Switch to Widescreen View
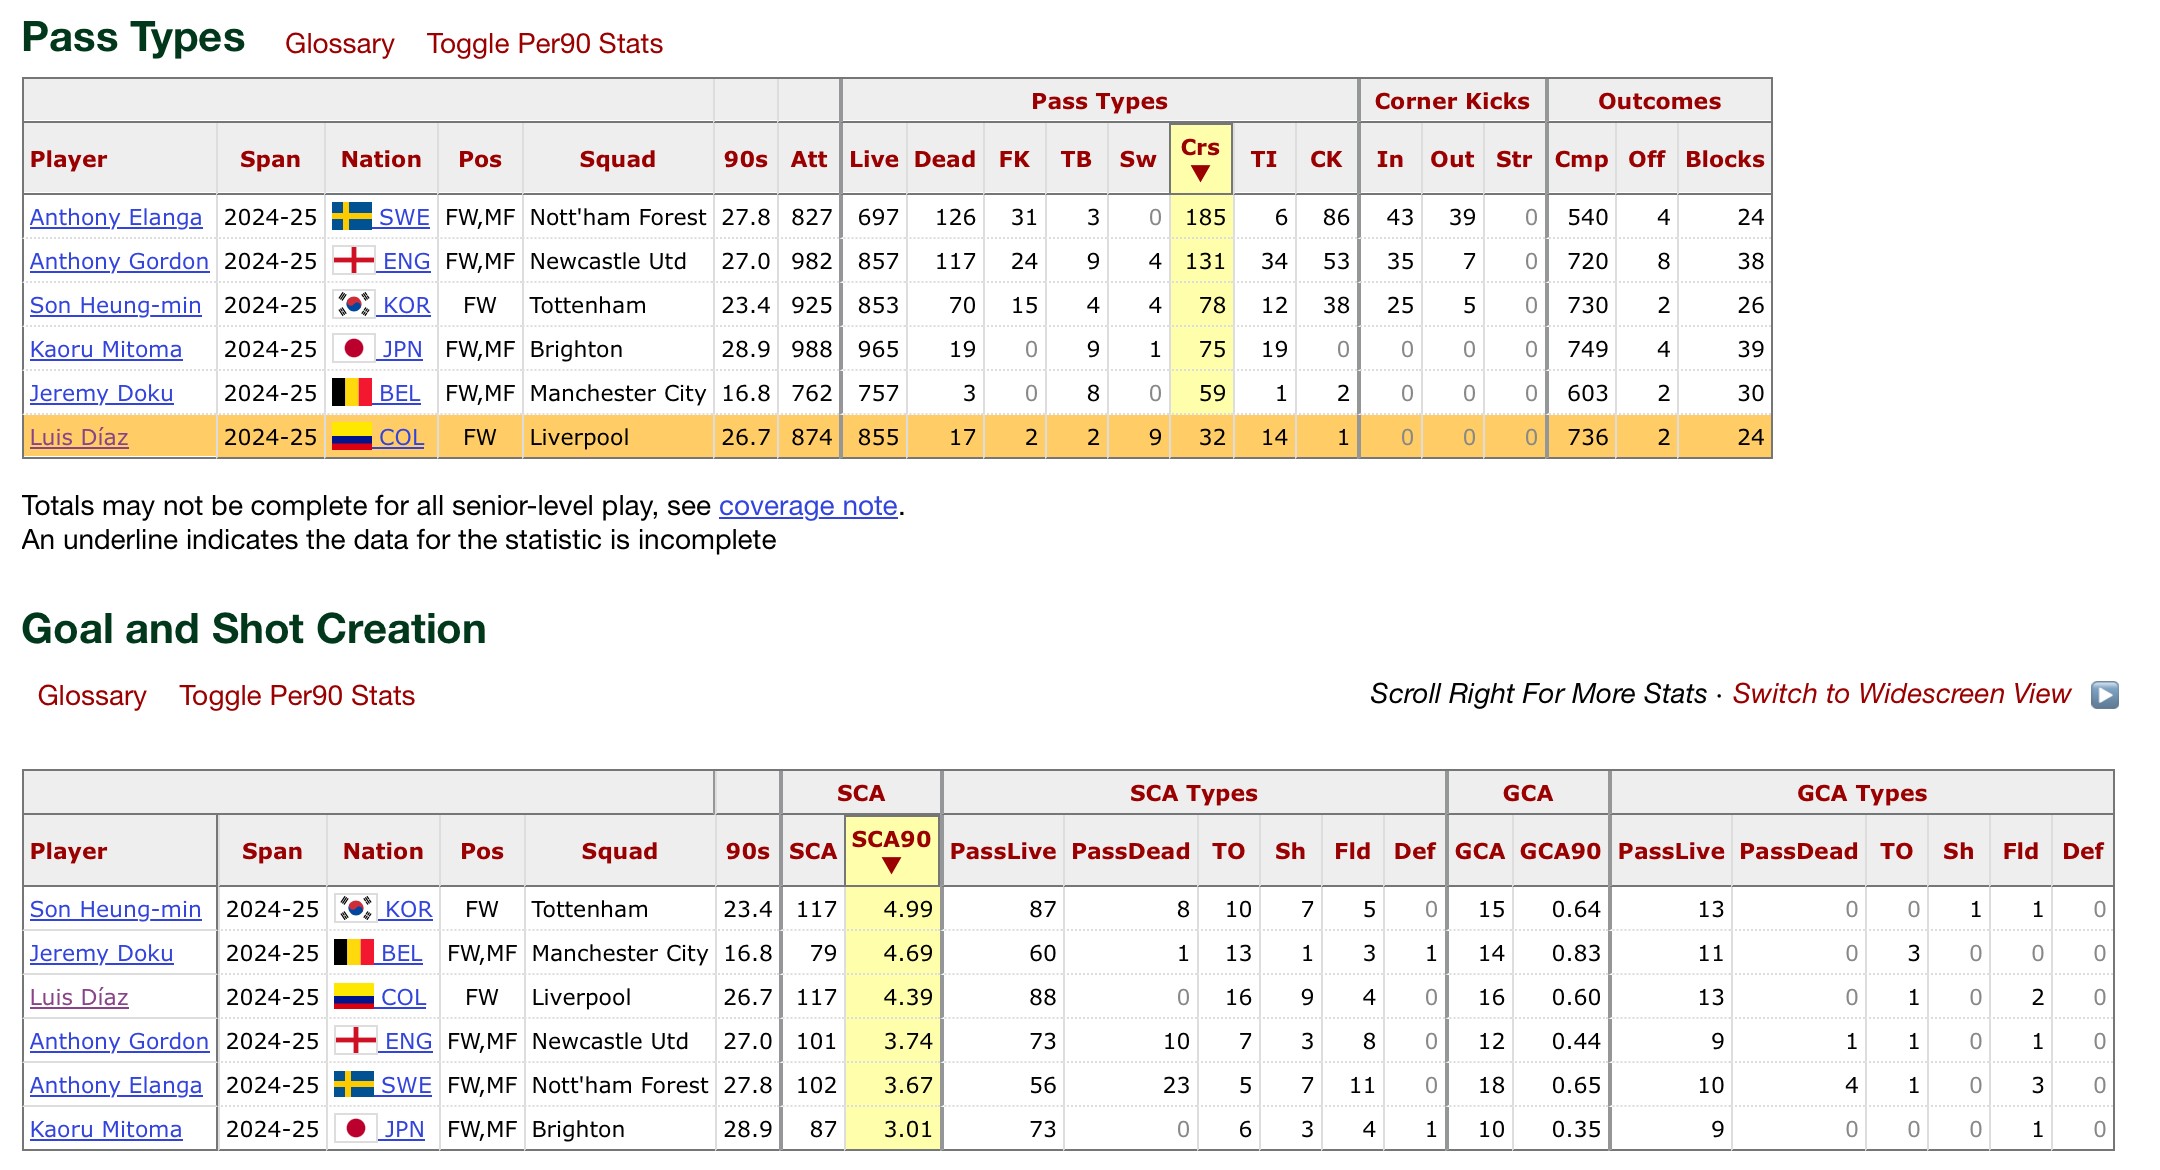Viewport: 2160px width, 1170px height. point(1901,694)
